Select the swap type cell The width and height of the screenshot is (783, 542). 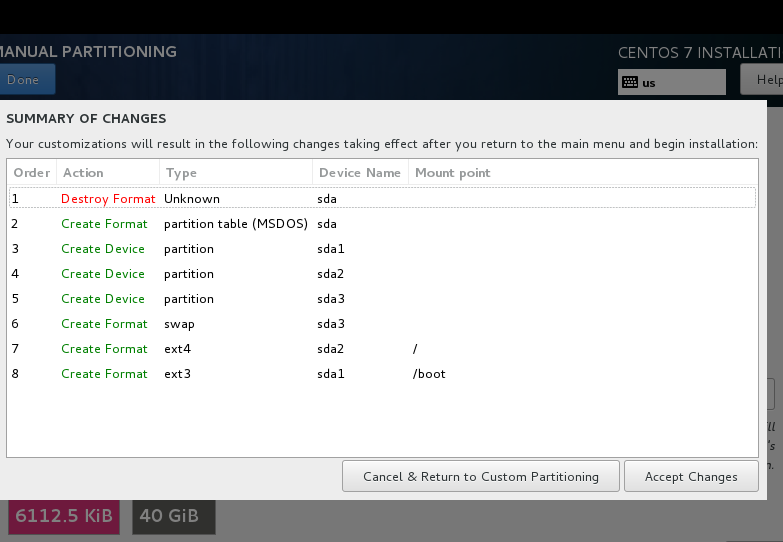(x=179, y=324)
